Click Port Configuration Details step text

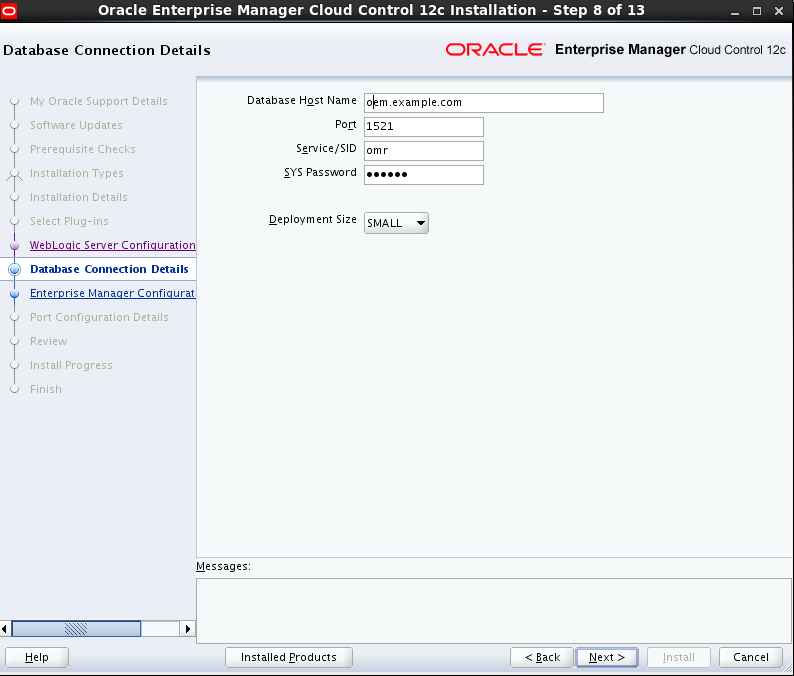pyautogui.click(x=99, y=317)
